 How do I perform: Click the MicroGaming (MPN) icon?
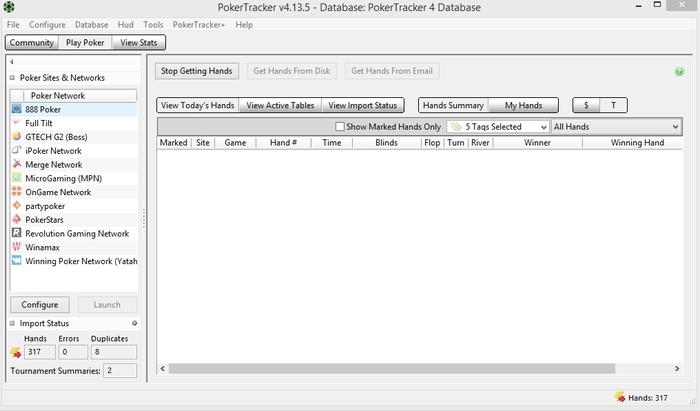coord(17,178)
